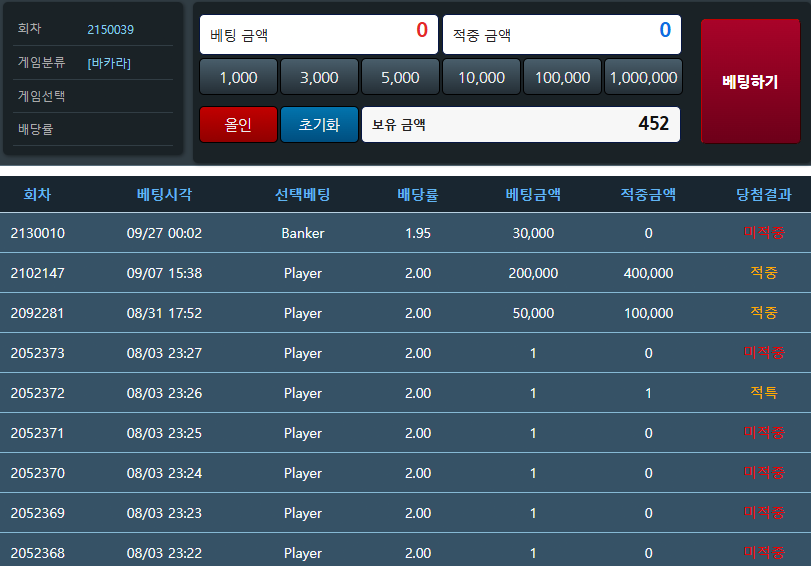The width and height of the screenshot is (811, 566).
Task: Click the 적중금액 column header
Action: (648, 195)
